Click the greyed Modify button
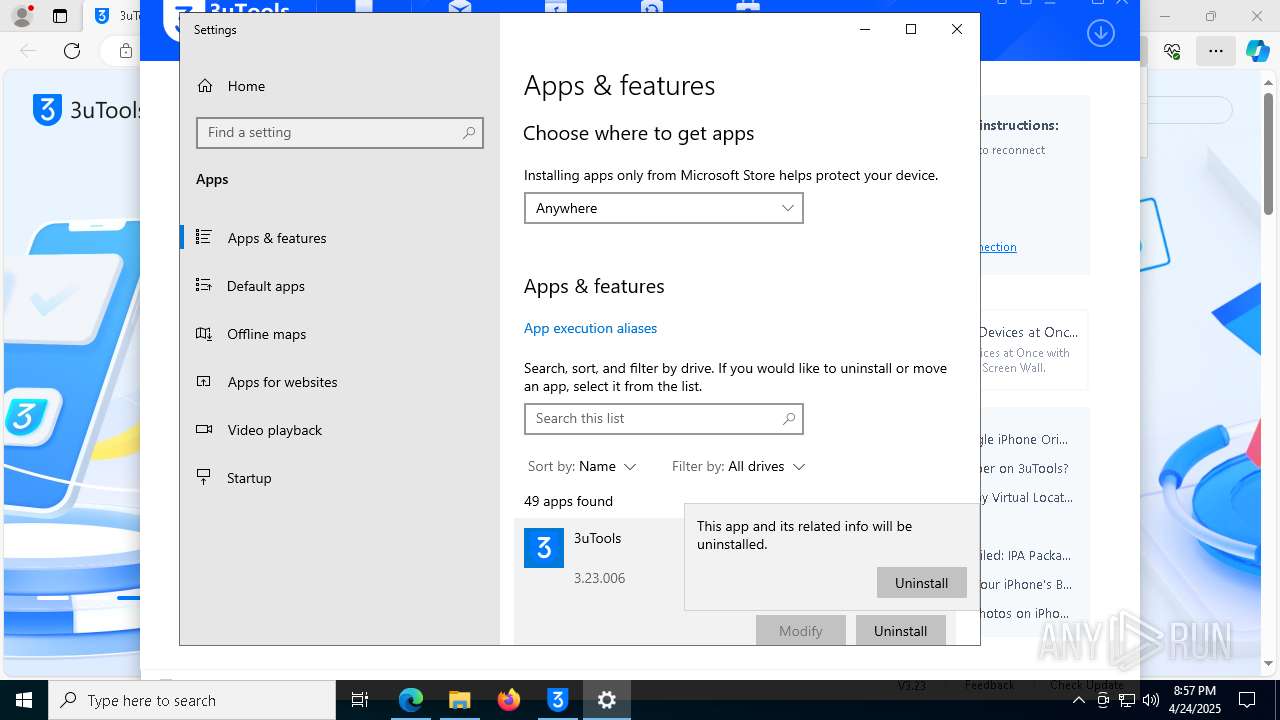The width and height of the screenshot is (1280, 720). click(x=800, y=631)
